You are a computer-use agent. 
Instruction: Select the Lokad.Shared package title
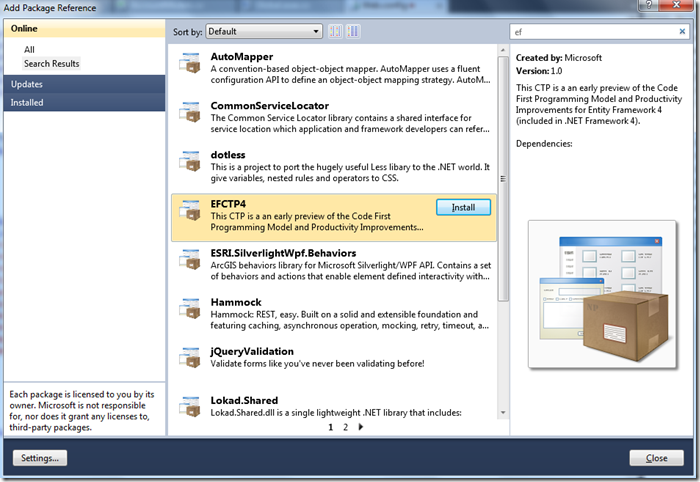pos(244,400)
